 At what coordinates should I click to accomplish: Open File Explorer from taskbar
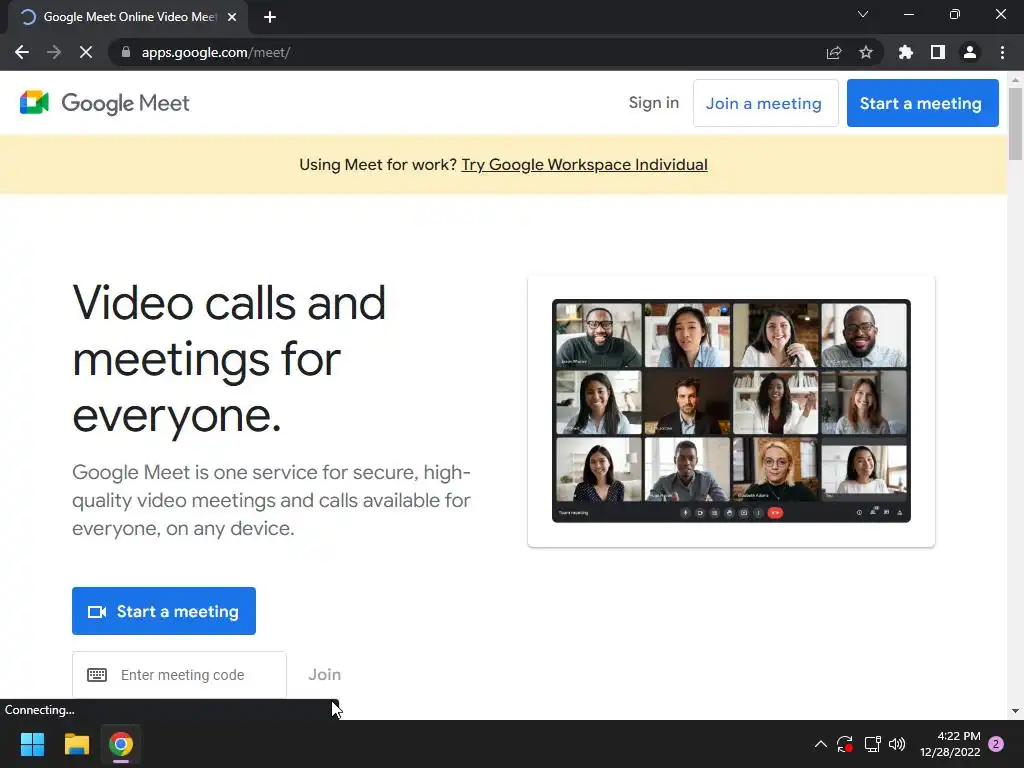[76, 744]
